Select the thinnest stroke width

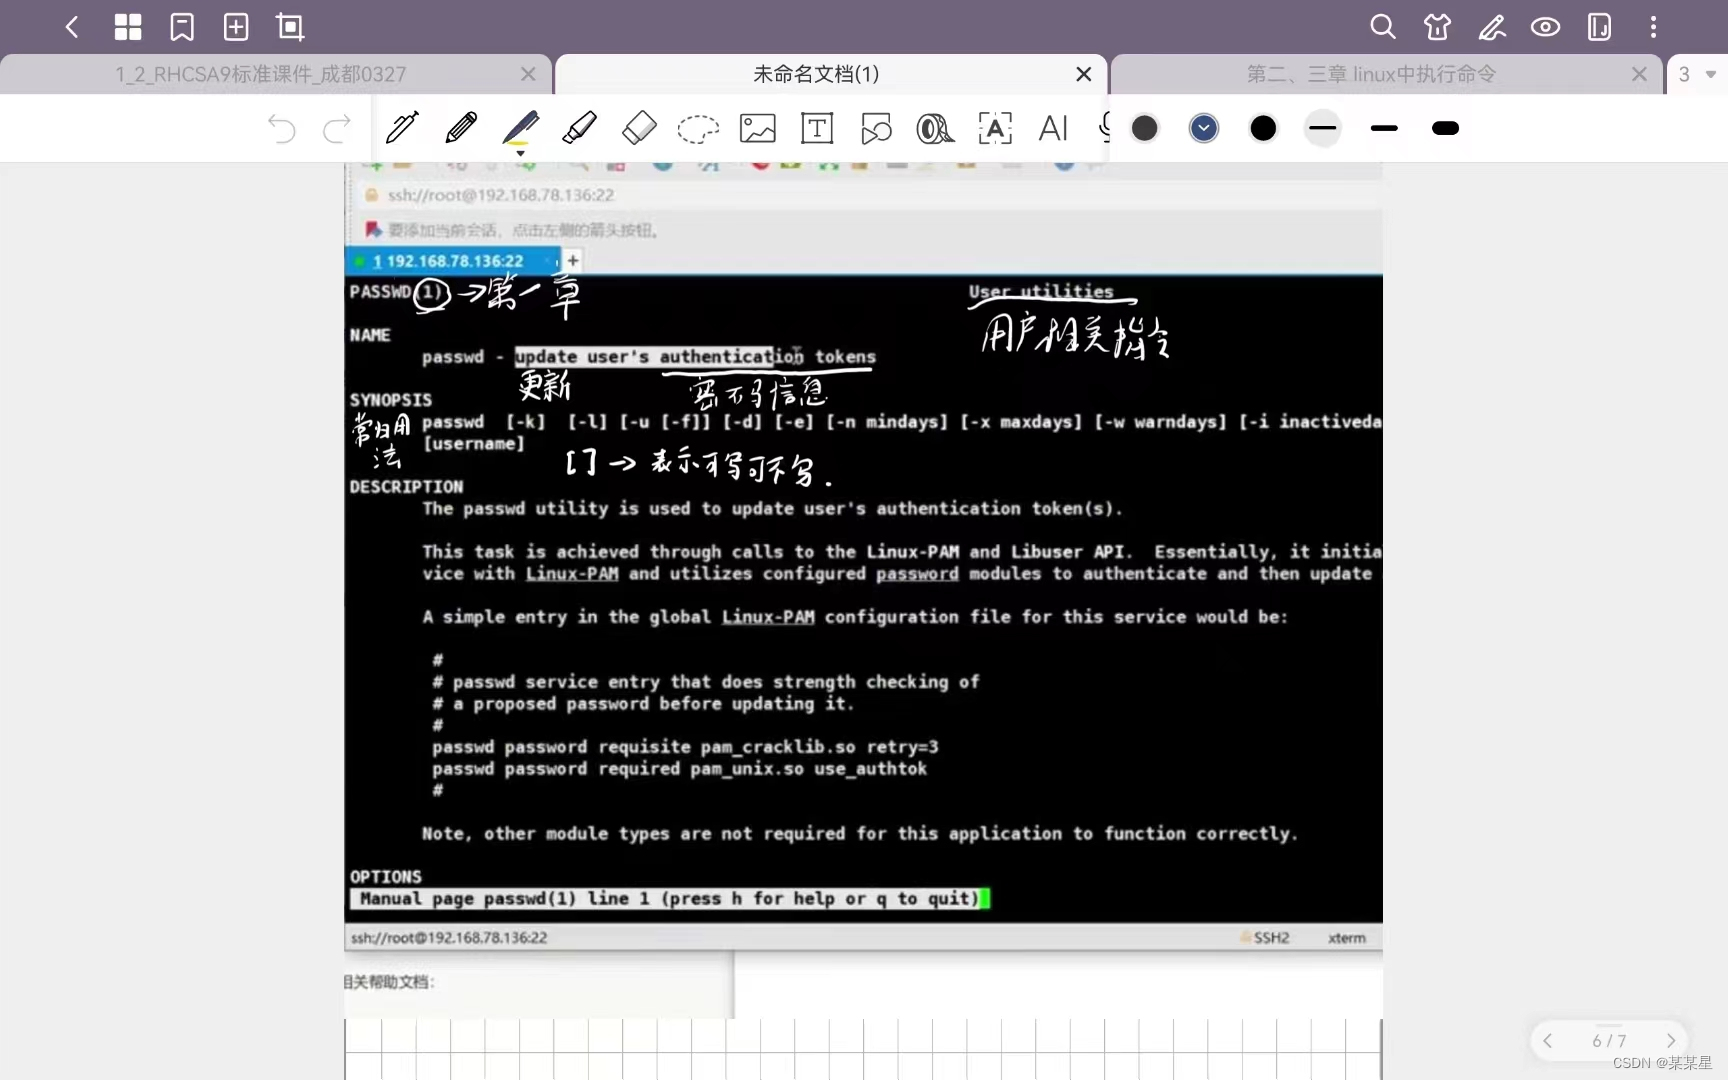click(1323, 128)
